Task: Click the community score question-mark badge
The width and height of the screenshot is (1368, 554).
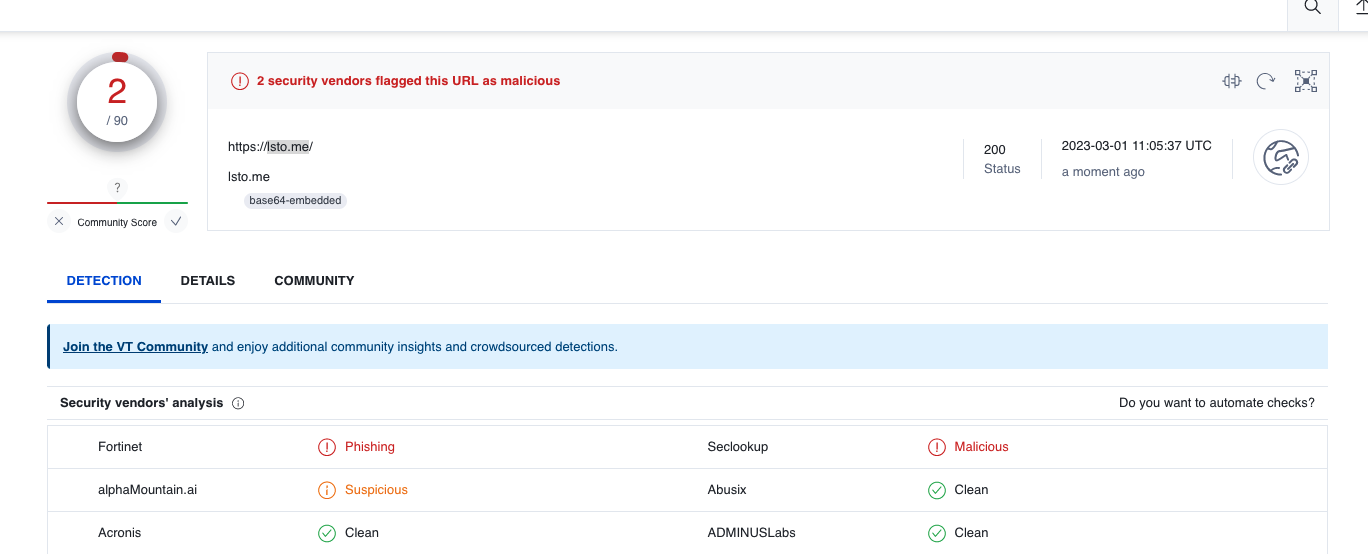Action: point(117,188)
